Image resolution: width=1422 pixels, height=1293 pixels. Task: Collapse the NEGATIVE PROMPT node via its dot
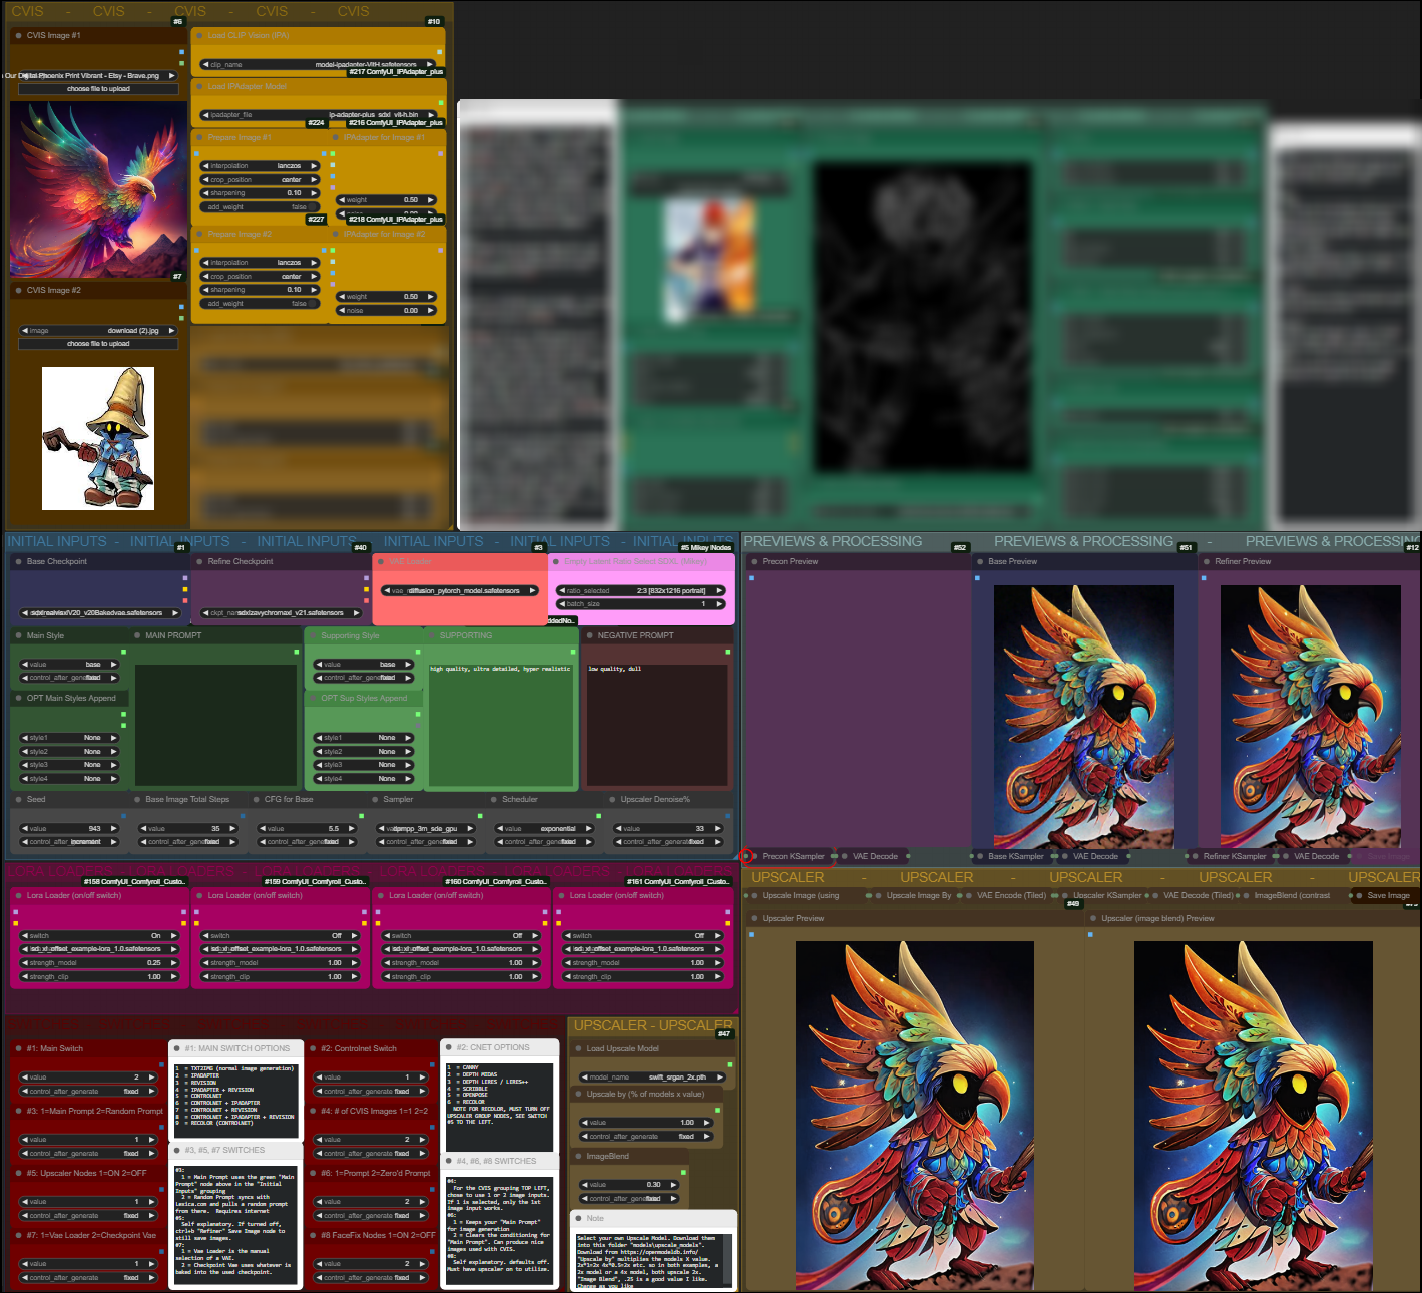tap(590, 635)
